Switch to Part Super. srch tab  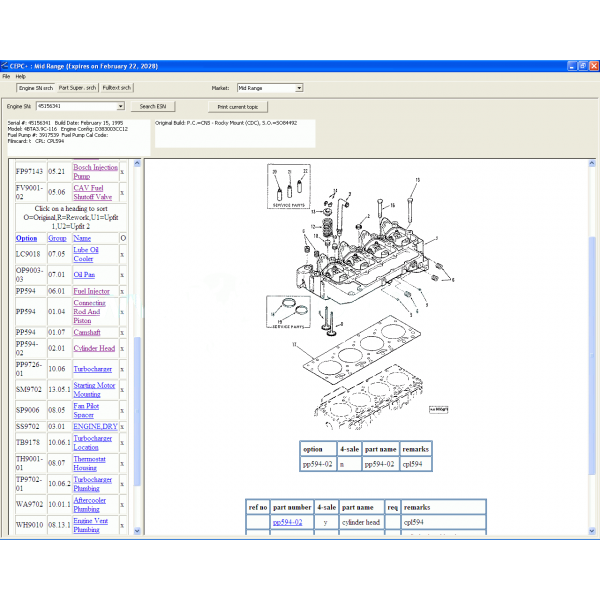coord(77,88)
